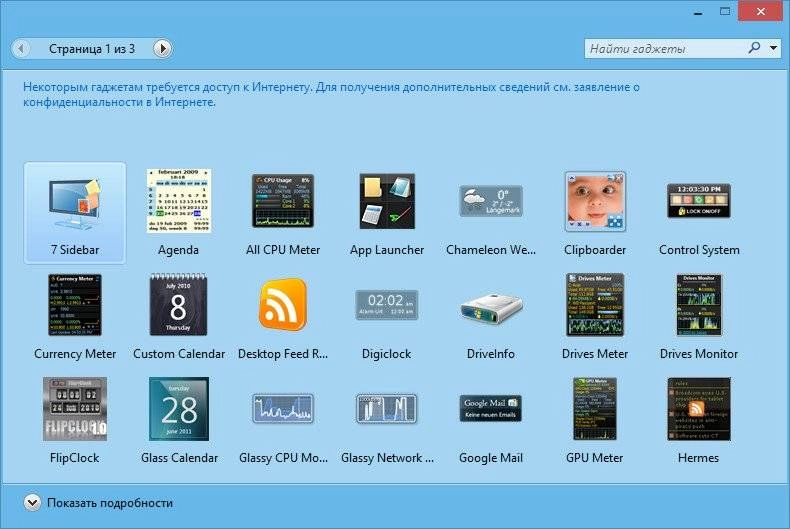The height and width of the screenshot is (529, 790).
Task: Pick the Hermes feed gadget
Action: [x=699, y=409]
